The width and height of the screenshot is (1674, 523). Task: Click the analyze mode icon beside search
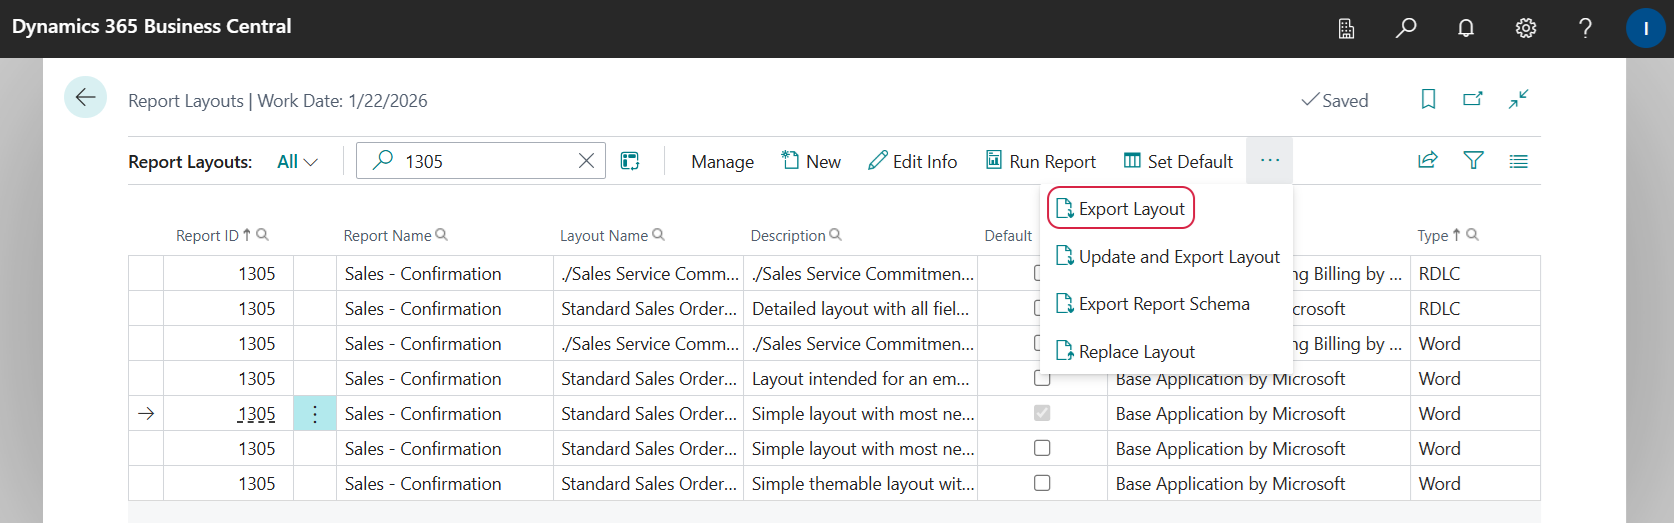click(x=630, y=161)
